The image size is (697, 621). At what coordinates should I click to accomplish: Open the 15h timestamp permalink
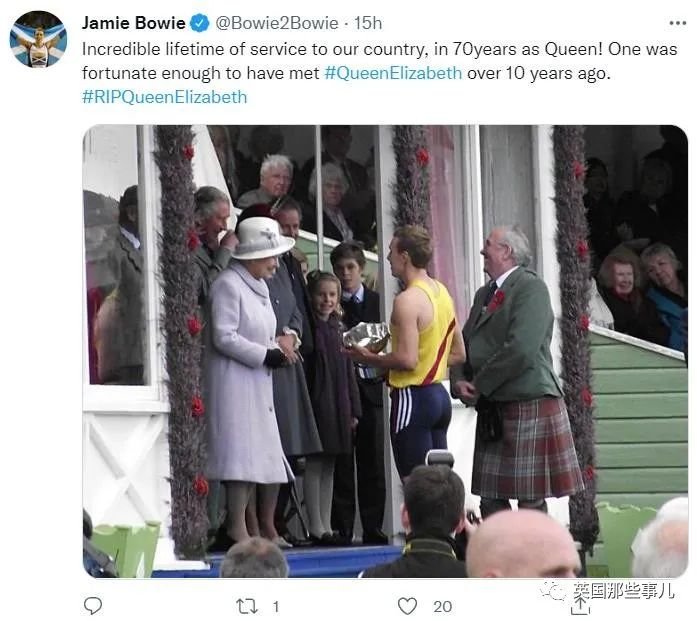tap(368, 23)
